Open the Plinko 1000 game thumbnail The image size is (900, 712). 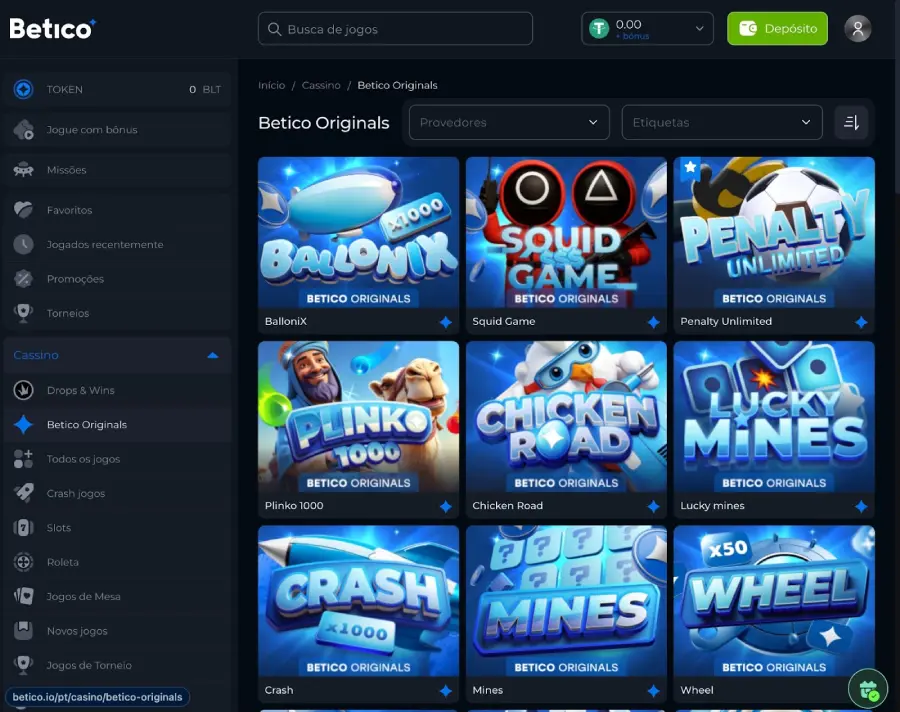(359, 417)
